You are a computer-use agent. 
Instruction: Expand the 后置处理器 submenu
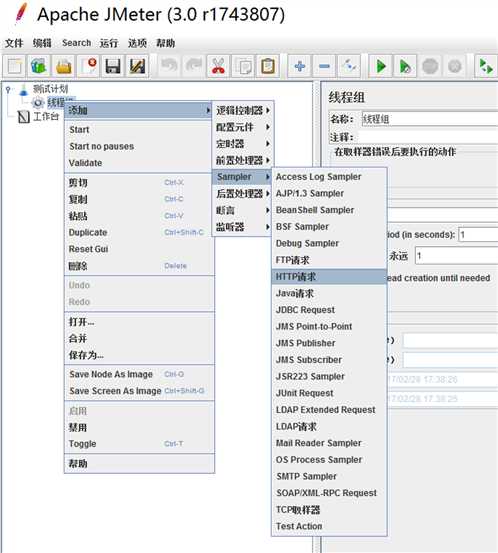[x=242, y=193]
